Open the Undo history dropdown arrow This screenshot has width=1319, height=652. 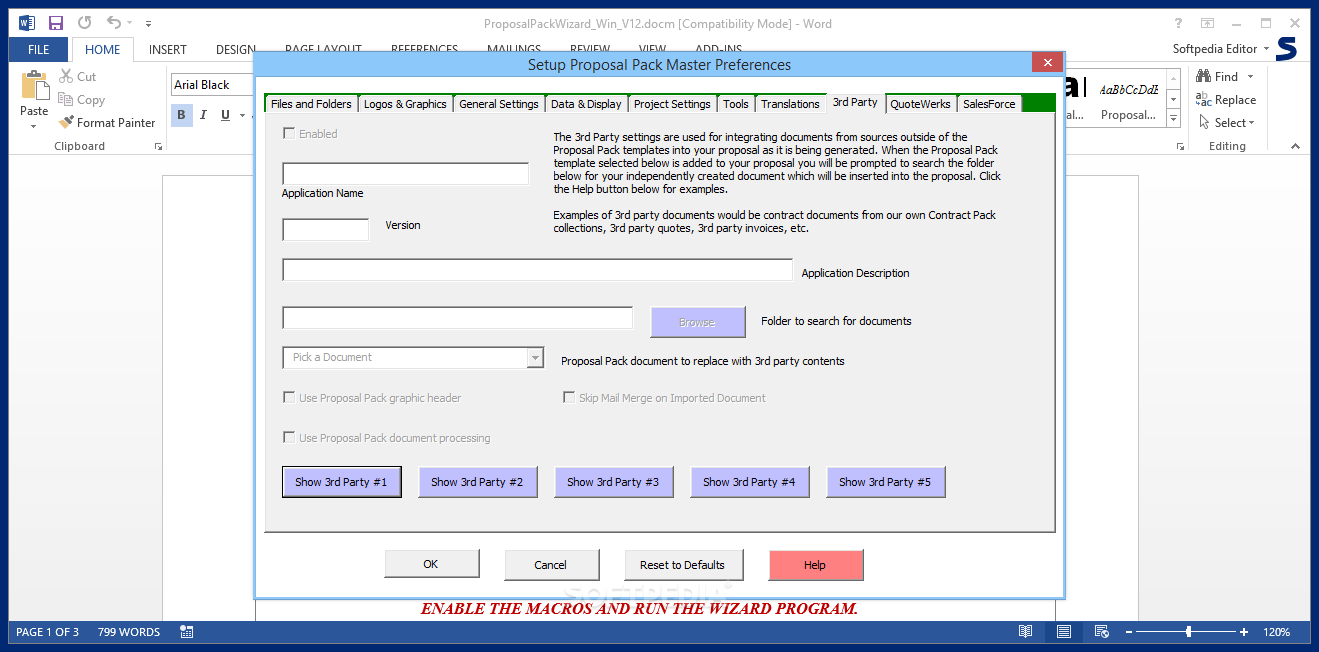tap(129, 22)
